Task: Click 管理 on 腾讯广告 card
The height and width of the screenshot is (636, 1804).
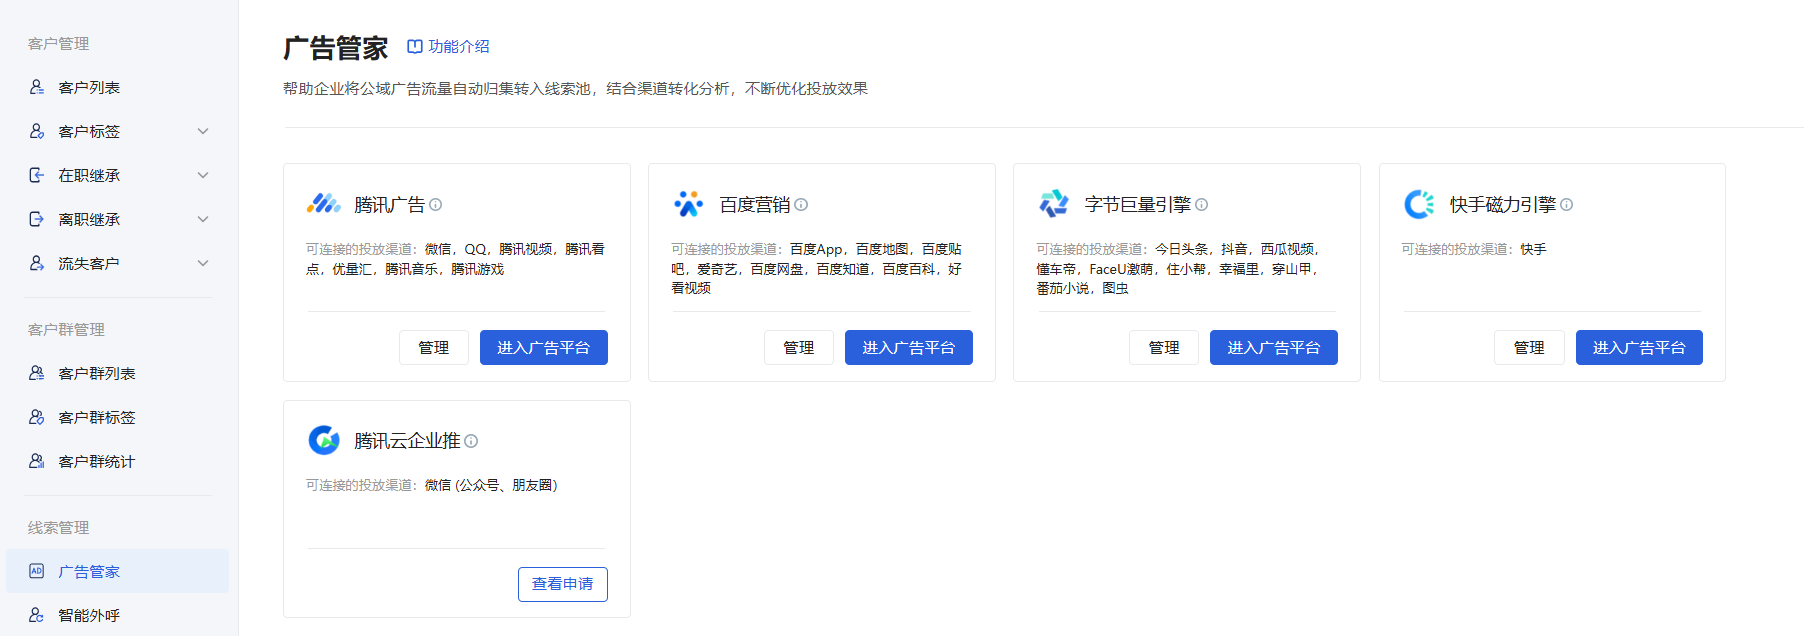Action: coord(434,347)
